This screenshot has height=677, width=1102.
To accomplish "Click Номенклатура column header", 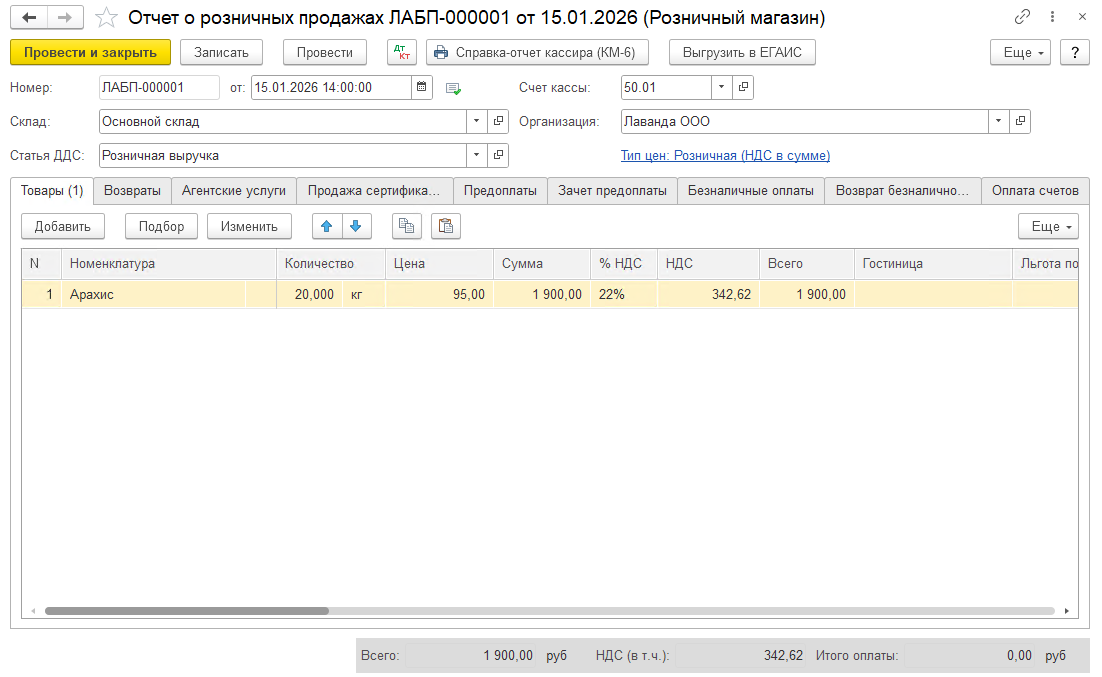I will (169, 264).
